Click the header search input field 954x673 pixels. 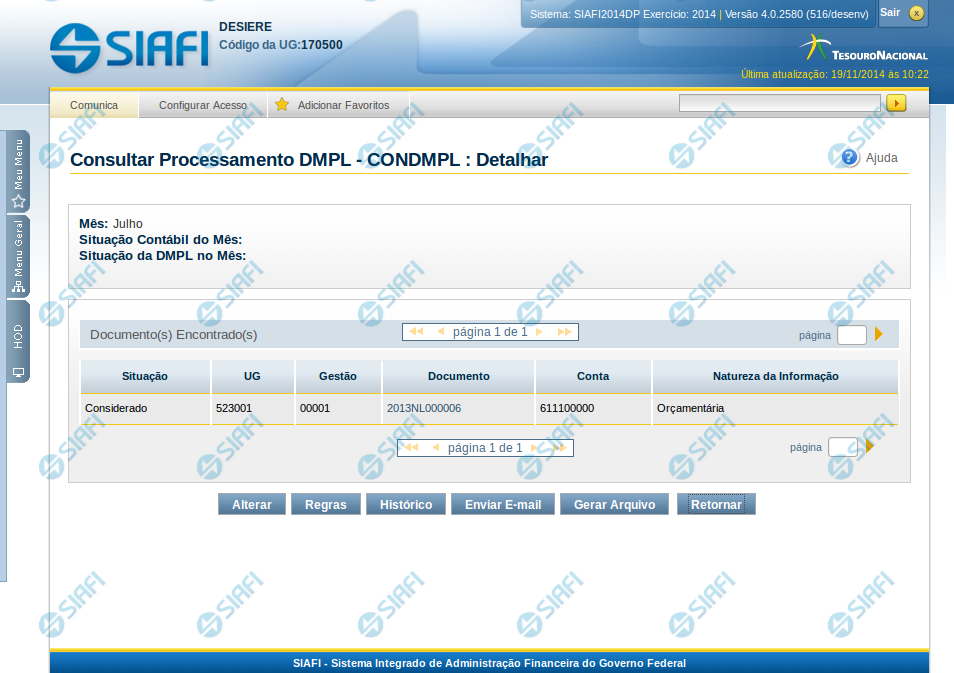[779, 103]
